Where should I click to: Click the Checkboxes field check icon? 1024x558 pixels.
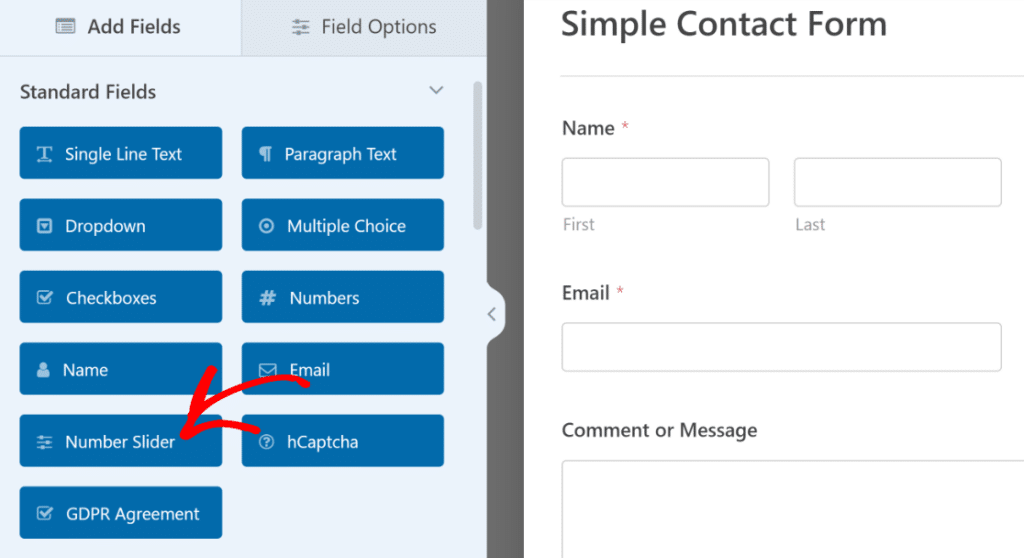tap(44, 298)
